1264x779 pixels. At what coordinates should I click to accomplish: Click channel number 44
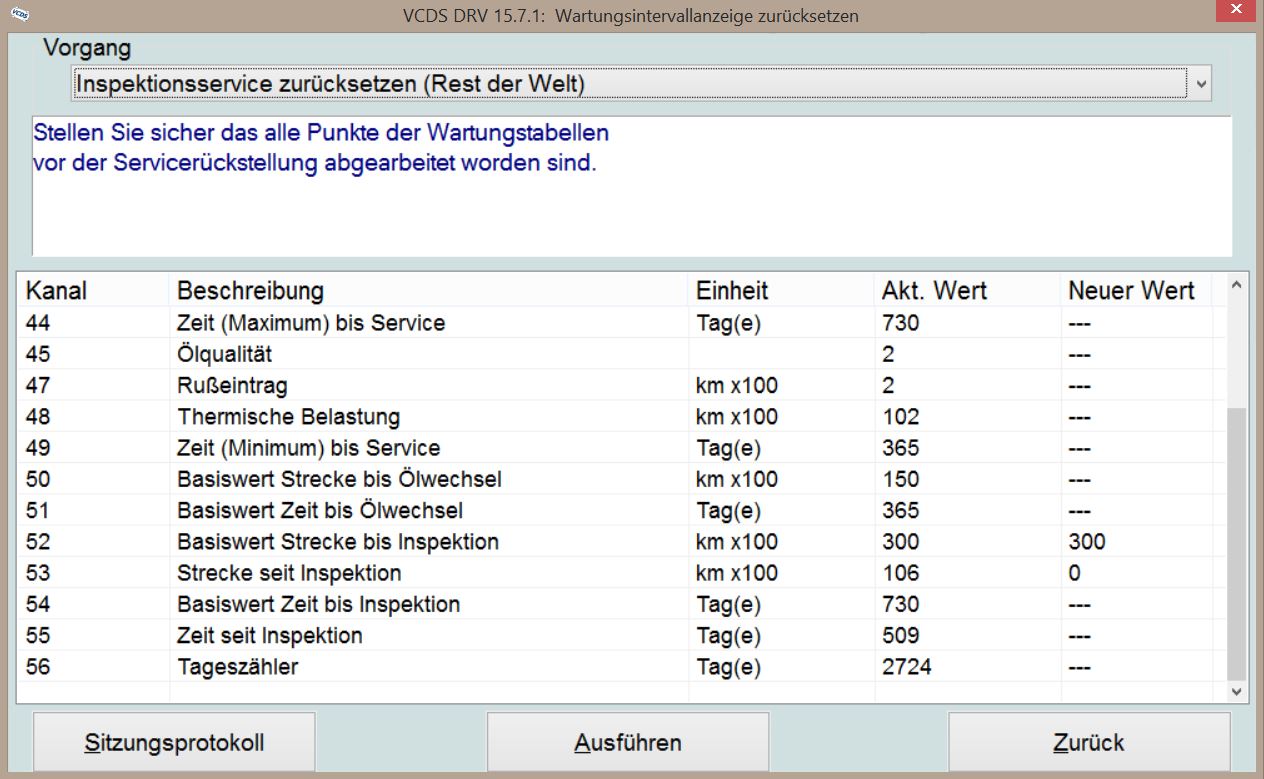[38, 323]
